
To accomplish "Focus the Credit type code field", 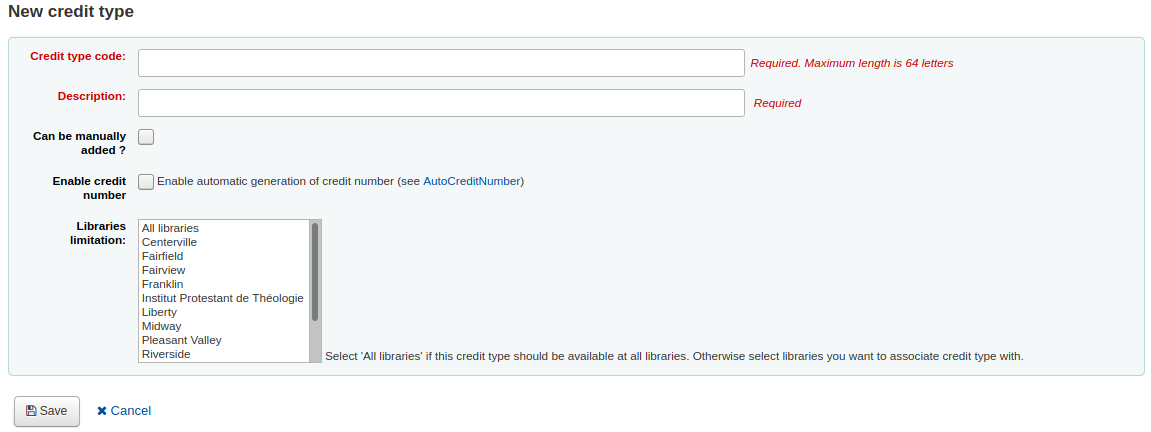I will click(x=441, y=63).
